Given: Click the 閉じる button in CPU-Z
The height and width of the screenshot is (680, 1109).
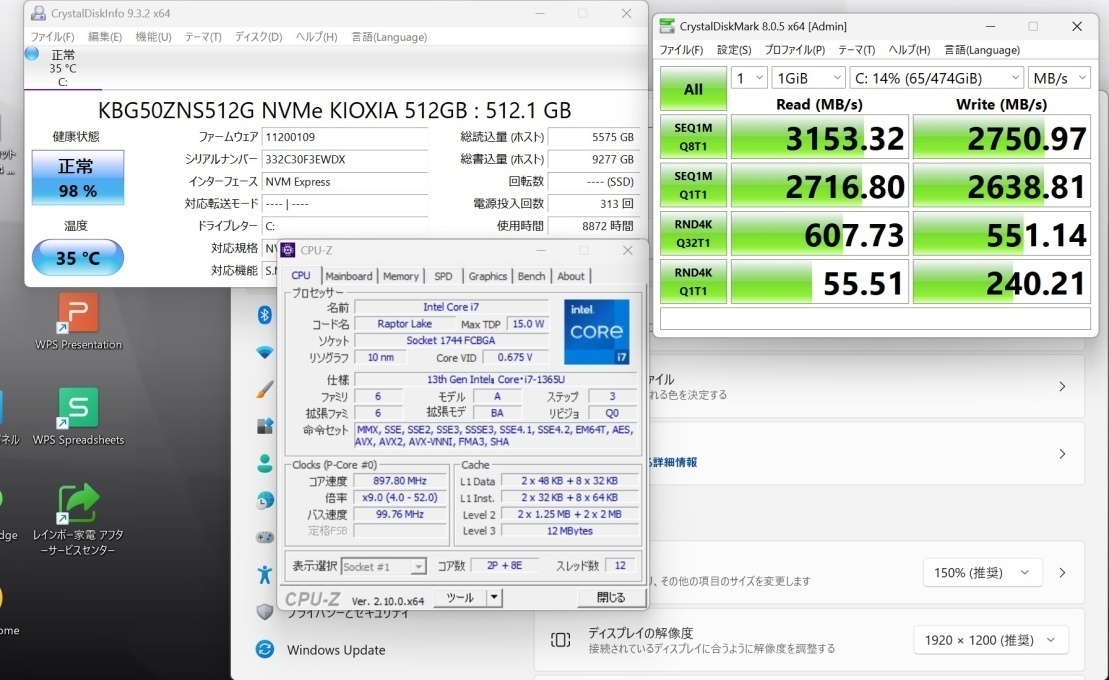Looking at the screenshot, I should 610,598.
